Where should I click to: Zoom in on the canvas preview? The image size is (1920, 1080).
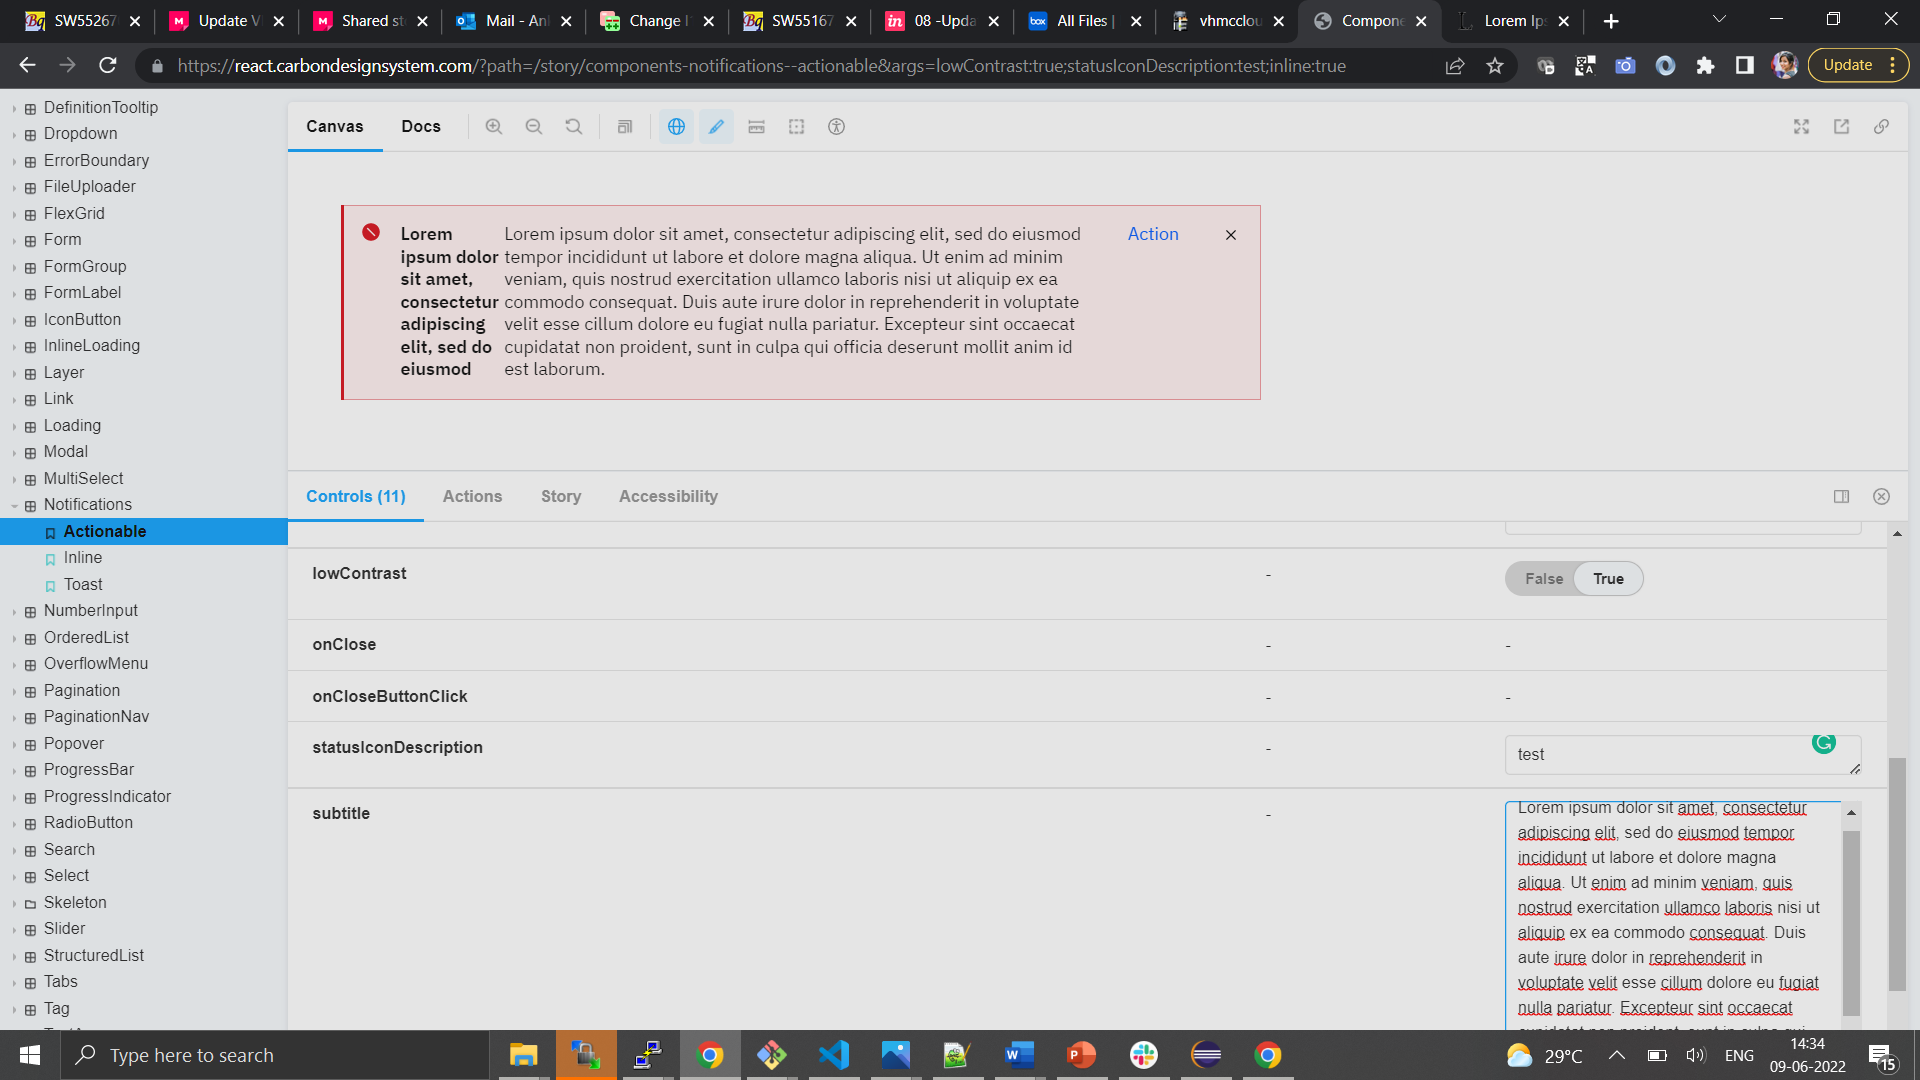494,126
